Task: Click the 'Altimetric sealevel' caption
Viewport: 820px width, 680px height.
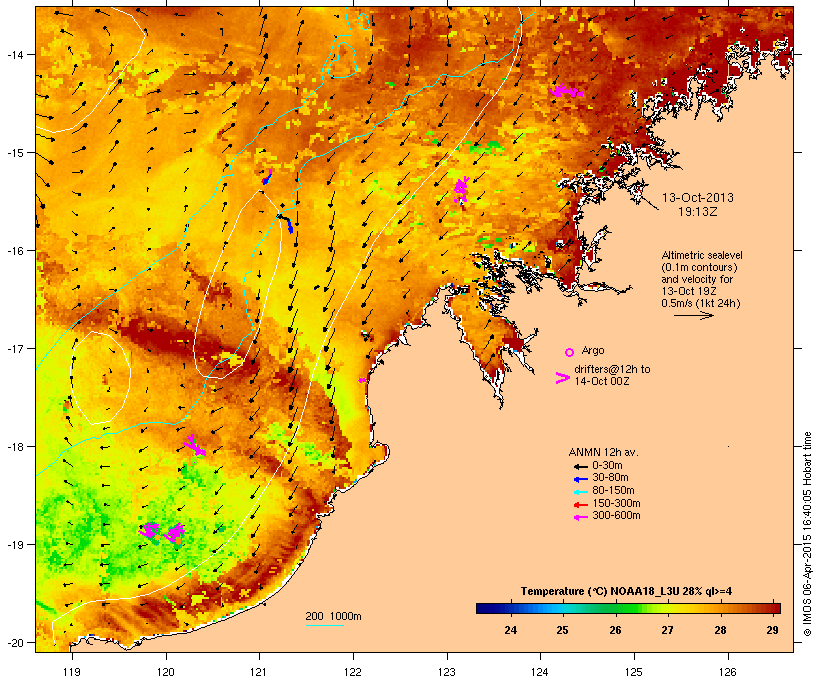Action: (x=702, y=255)
